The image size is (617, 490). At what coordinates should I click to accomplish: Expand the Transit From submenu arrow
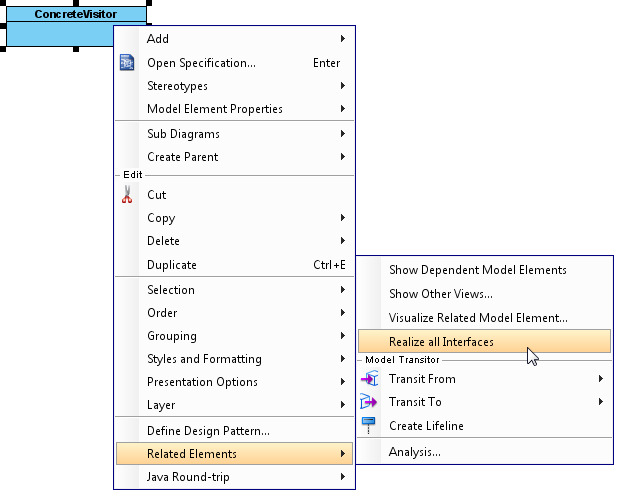point(600,379)
